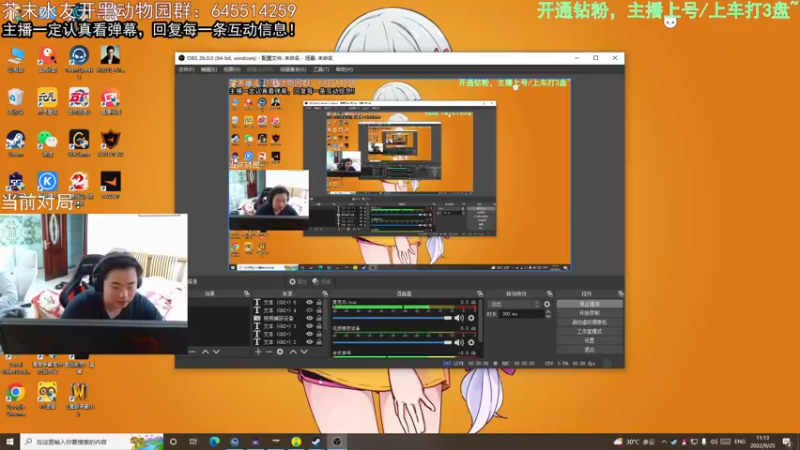The width and height of the screenshot is (800, 450).
Task: Lock the 文本 (GDI+) 5 source
Action: coord(319,303)
